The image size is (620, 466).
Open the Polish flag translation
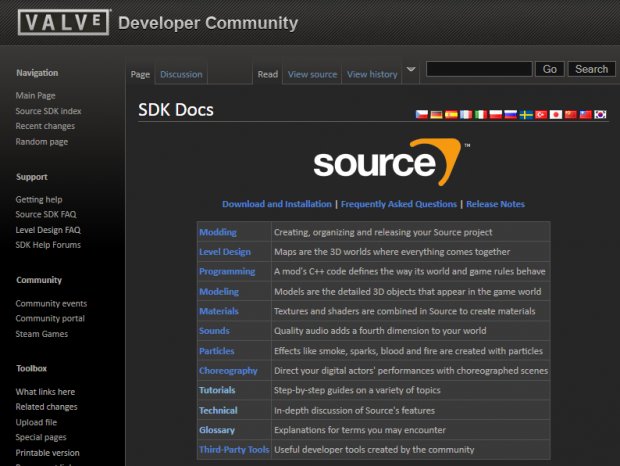[x=495, y=115]
